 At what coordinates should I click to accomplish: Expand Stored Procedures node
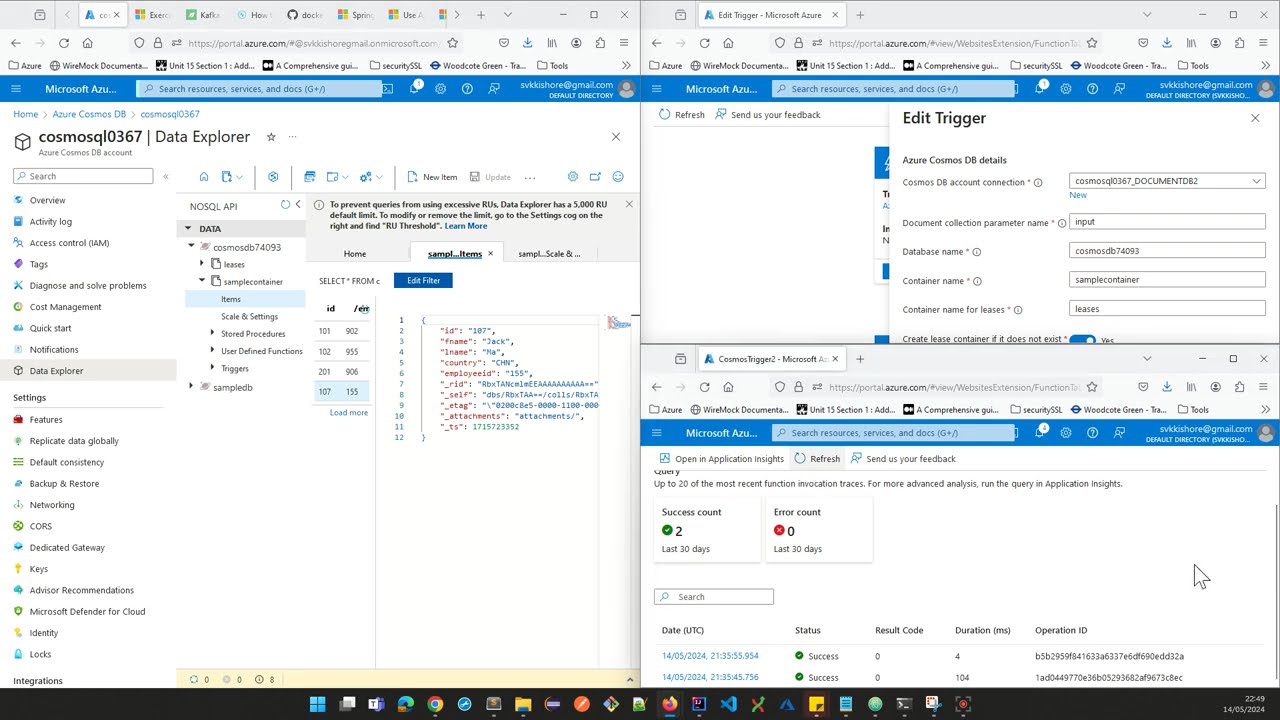pyautogui.click(x=212, y=333)
